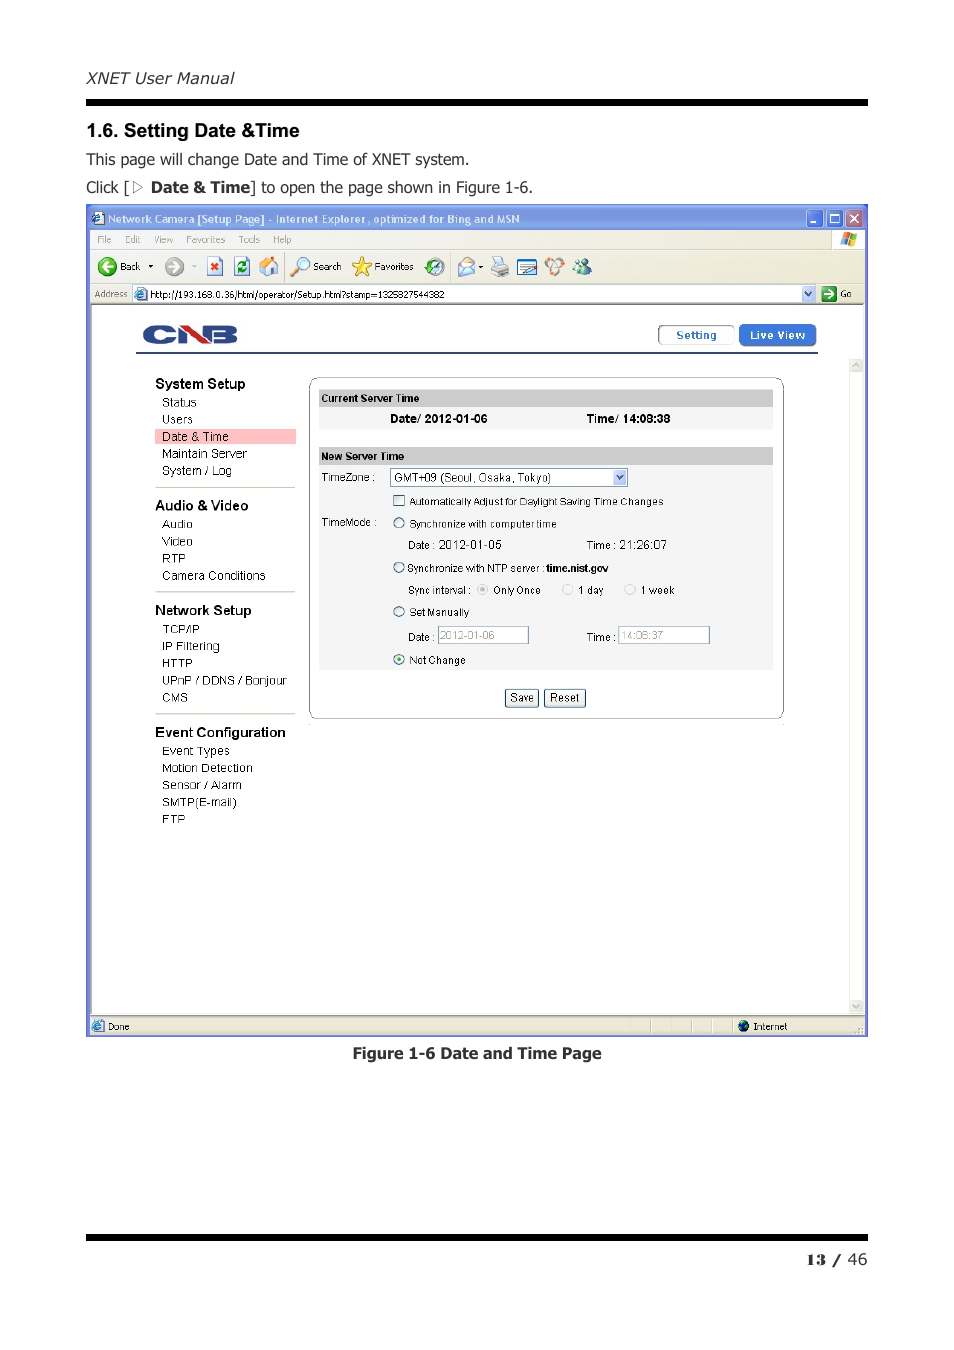Open the Back button history arrow
The height and width of the screenshot is (1350, 954).
coord(151,266)
